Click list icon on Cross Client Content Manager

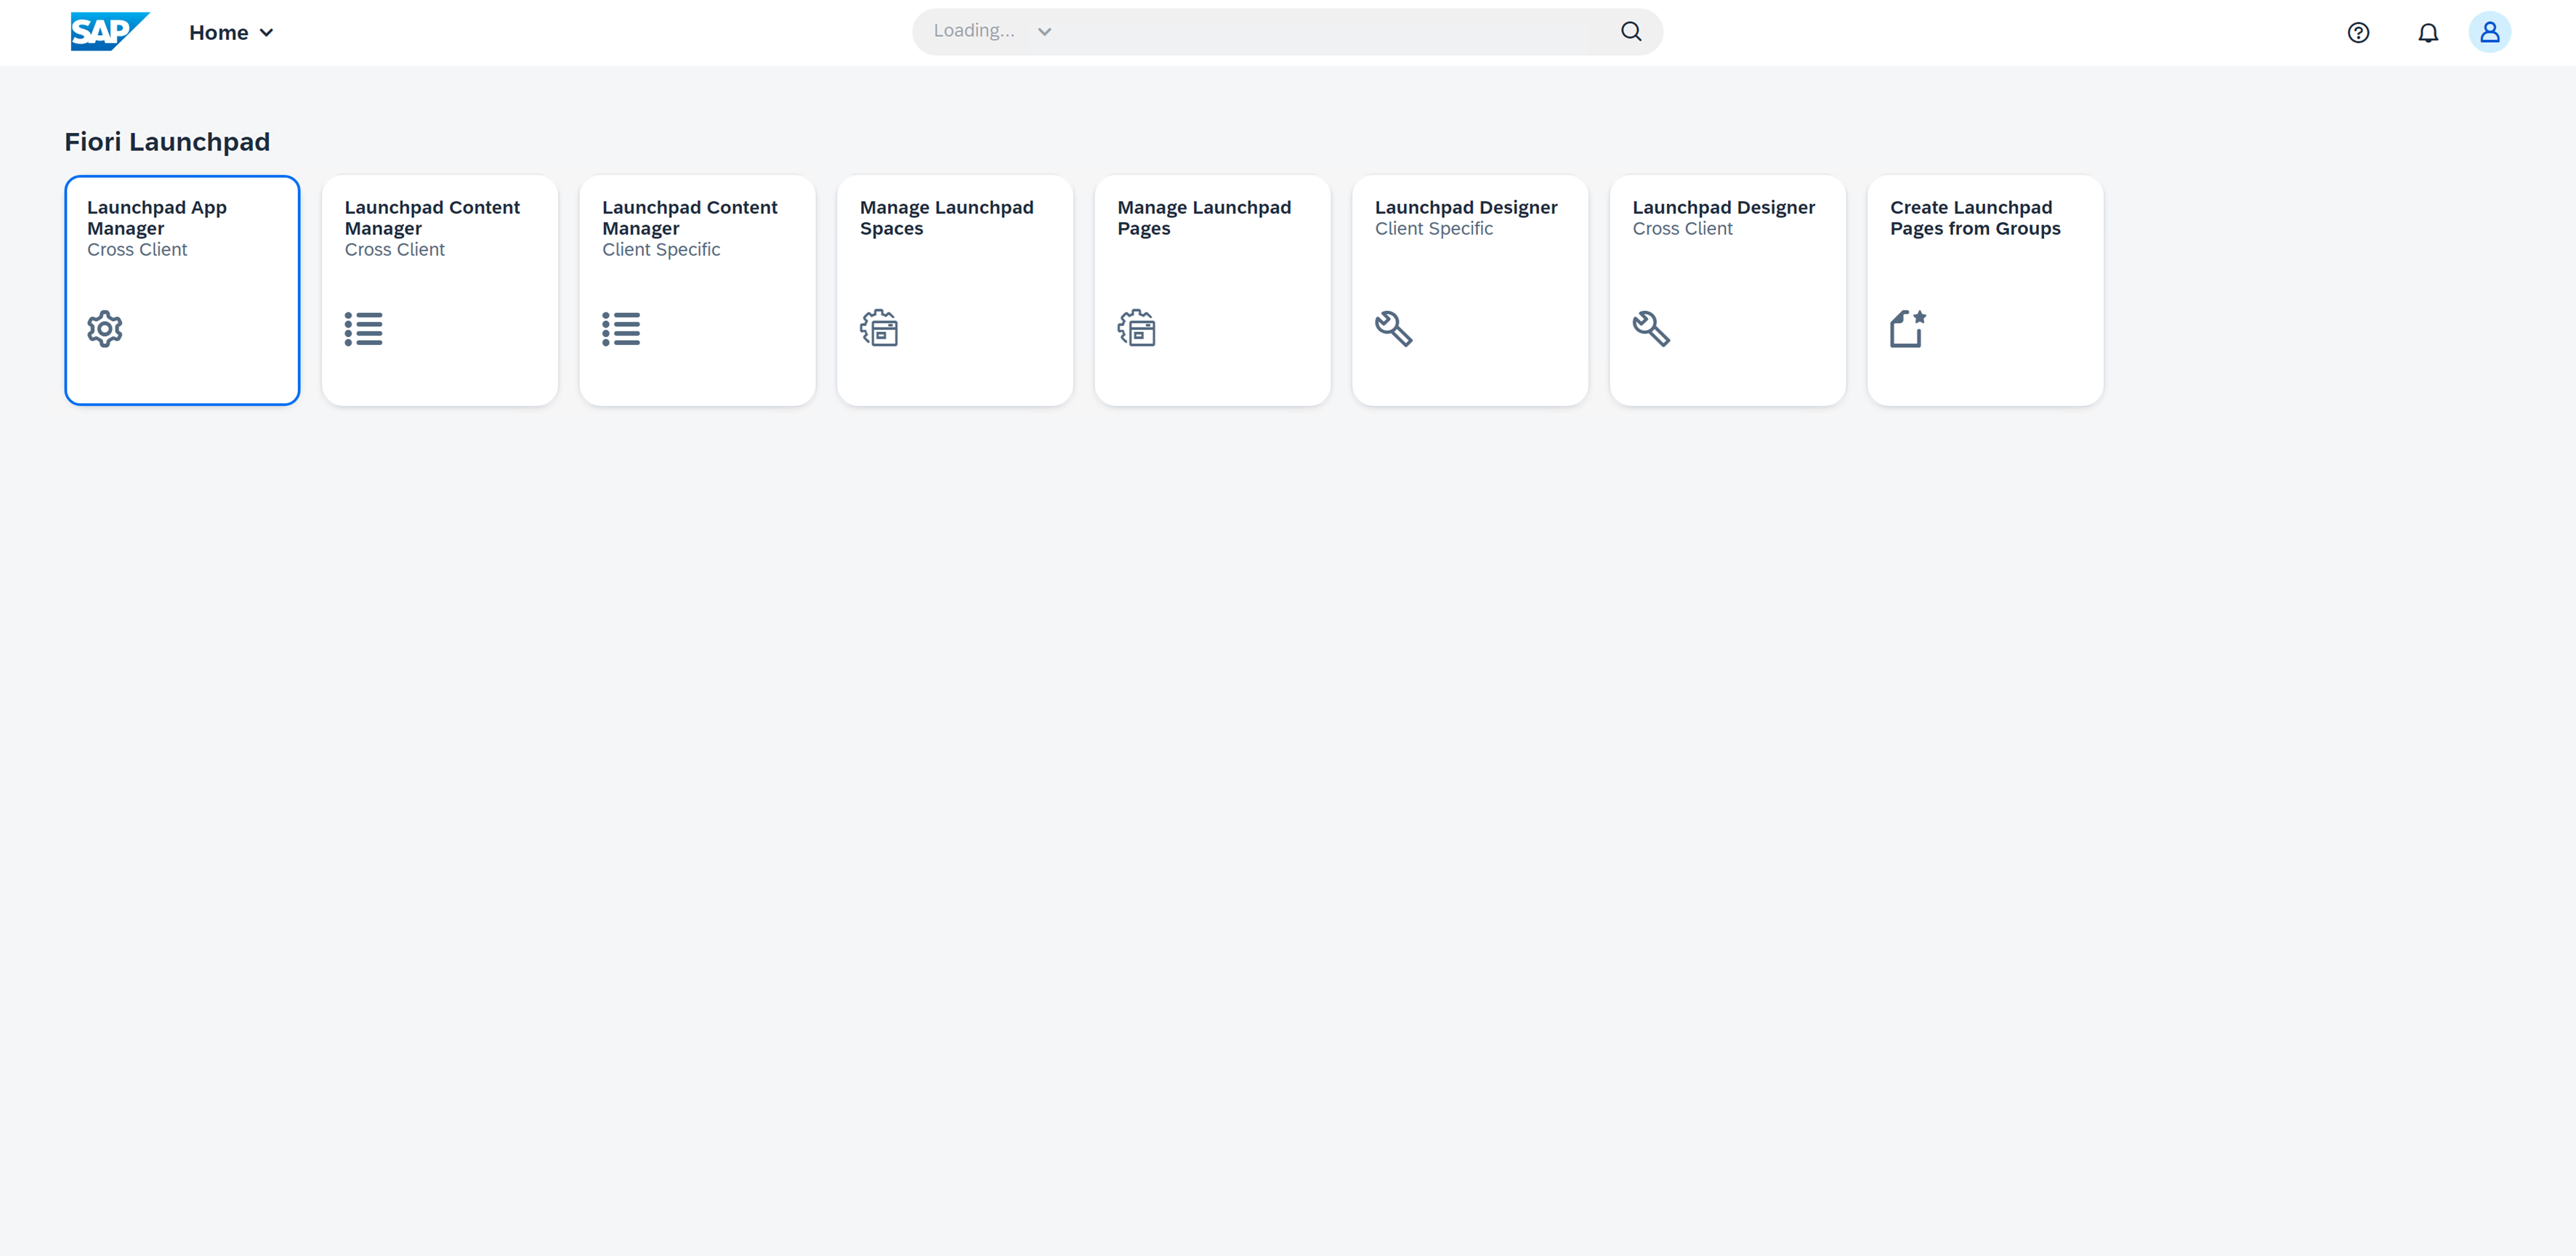[363, 329]
